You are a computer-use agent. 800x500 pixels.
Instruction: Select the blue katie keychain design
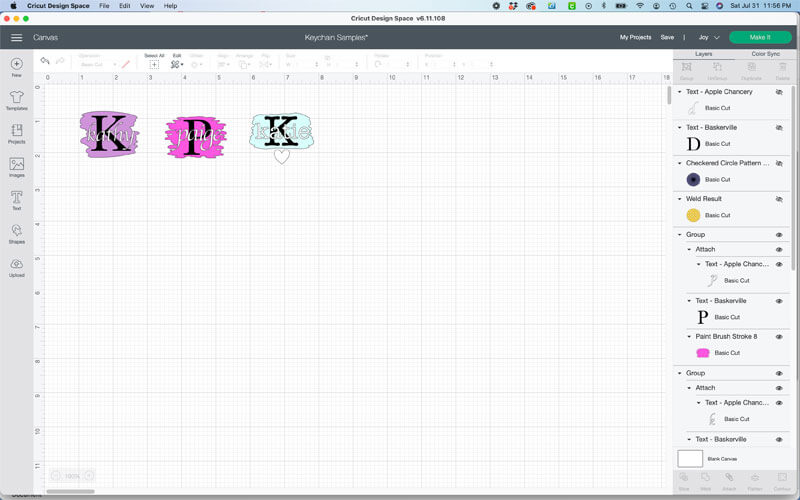(x=282, y=132)
